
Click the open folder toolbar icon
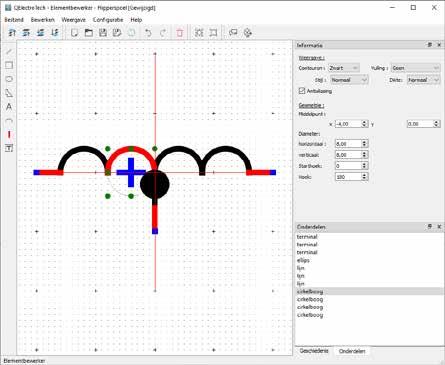tap(89, 33)
